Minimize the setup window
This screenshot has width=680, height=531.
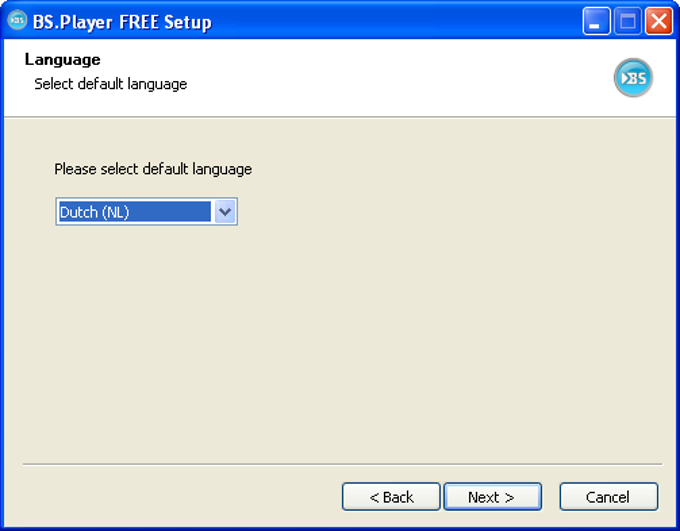click(596, 21)
